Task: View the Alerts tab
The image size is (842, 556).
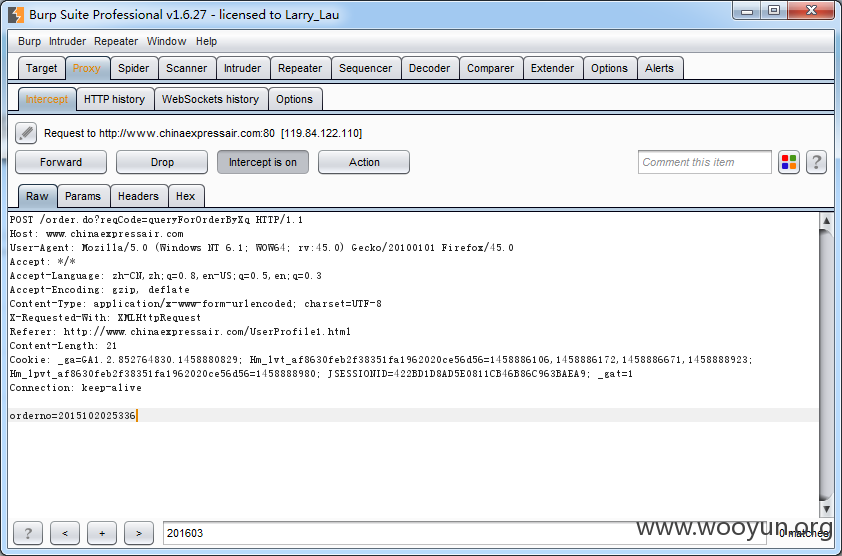Action: (659, 68)
